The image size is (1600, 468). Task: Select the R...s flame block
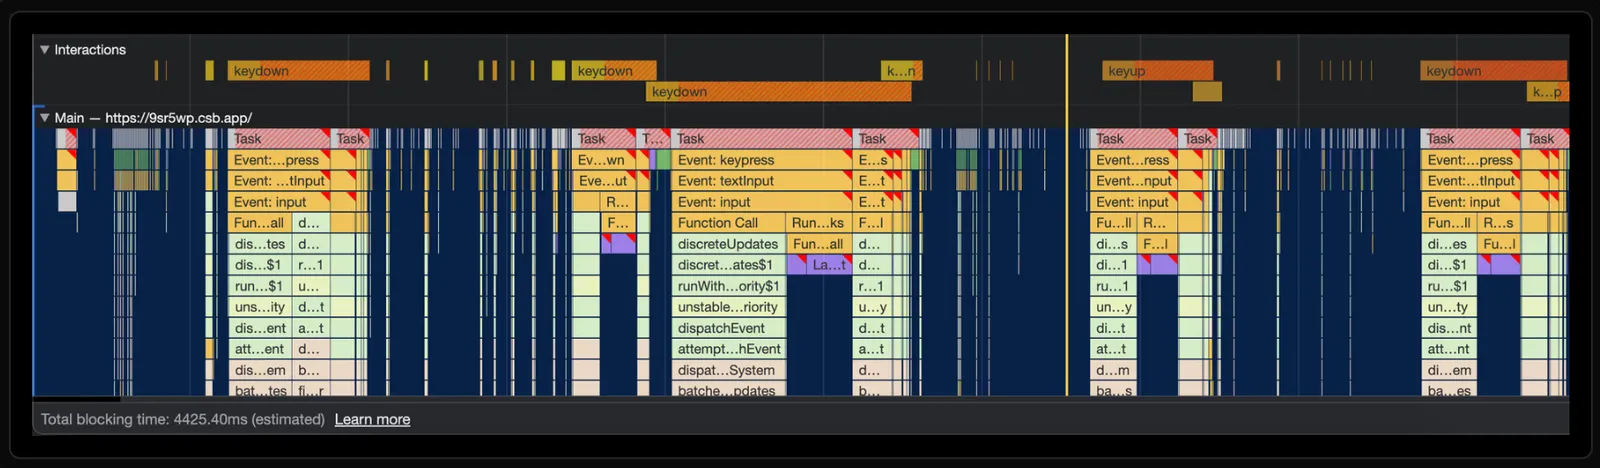coord(1498,223)
